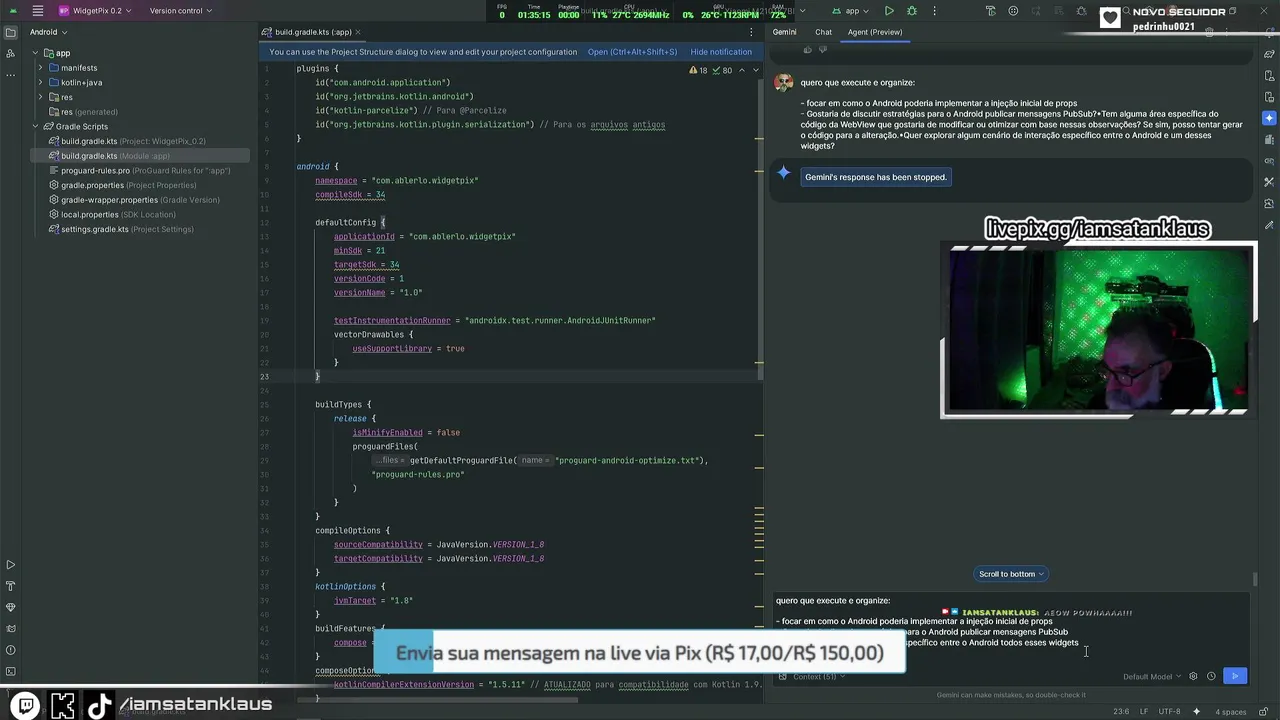Switch to the Chat tab
Image resolution: width=1280 pixels, height=720 pixels.
(x=823, y=32)
